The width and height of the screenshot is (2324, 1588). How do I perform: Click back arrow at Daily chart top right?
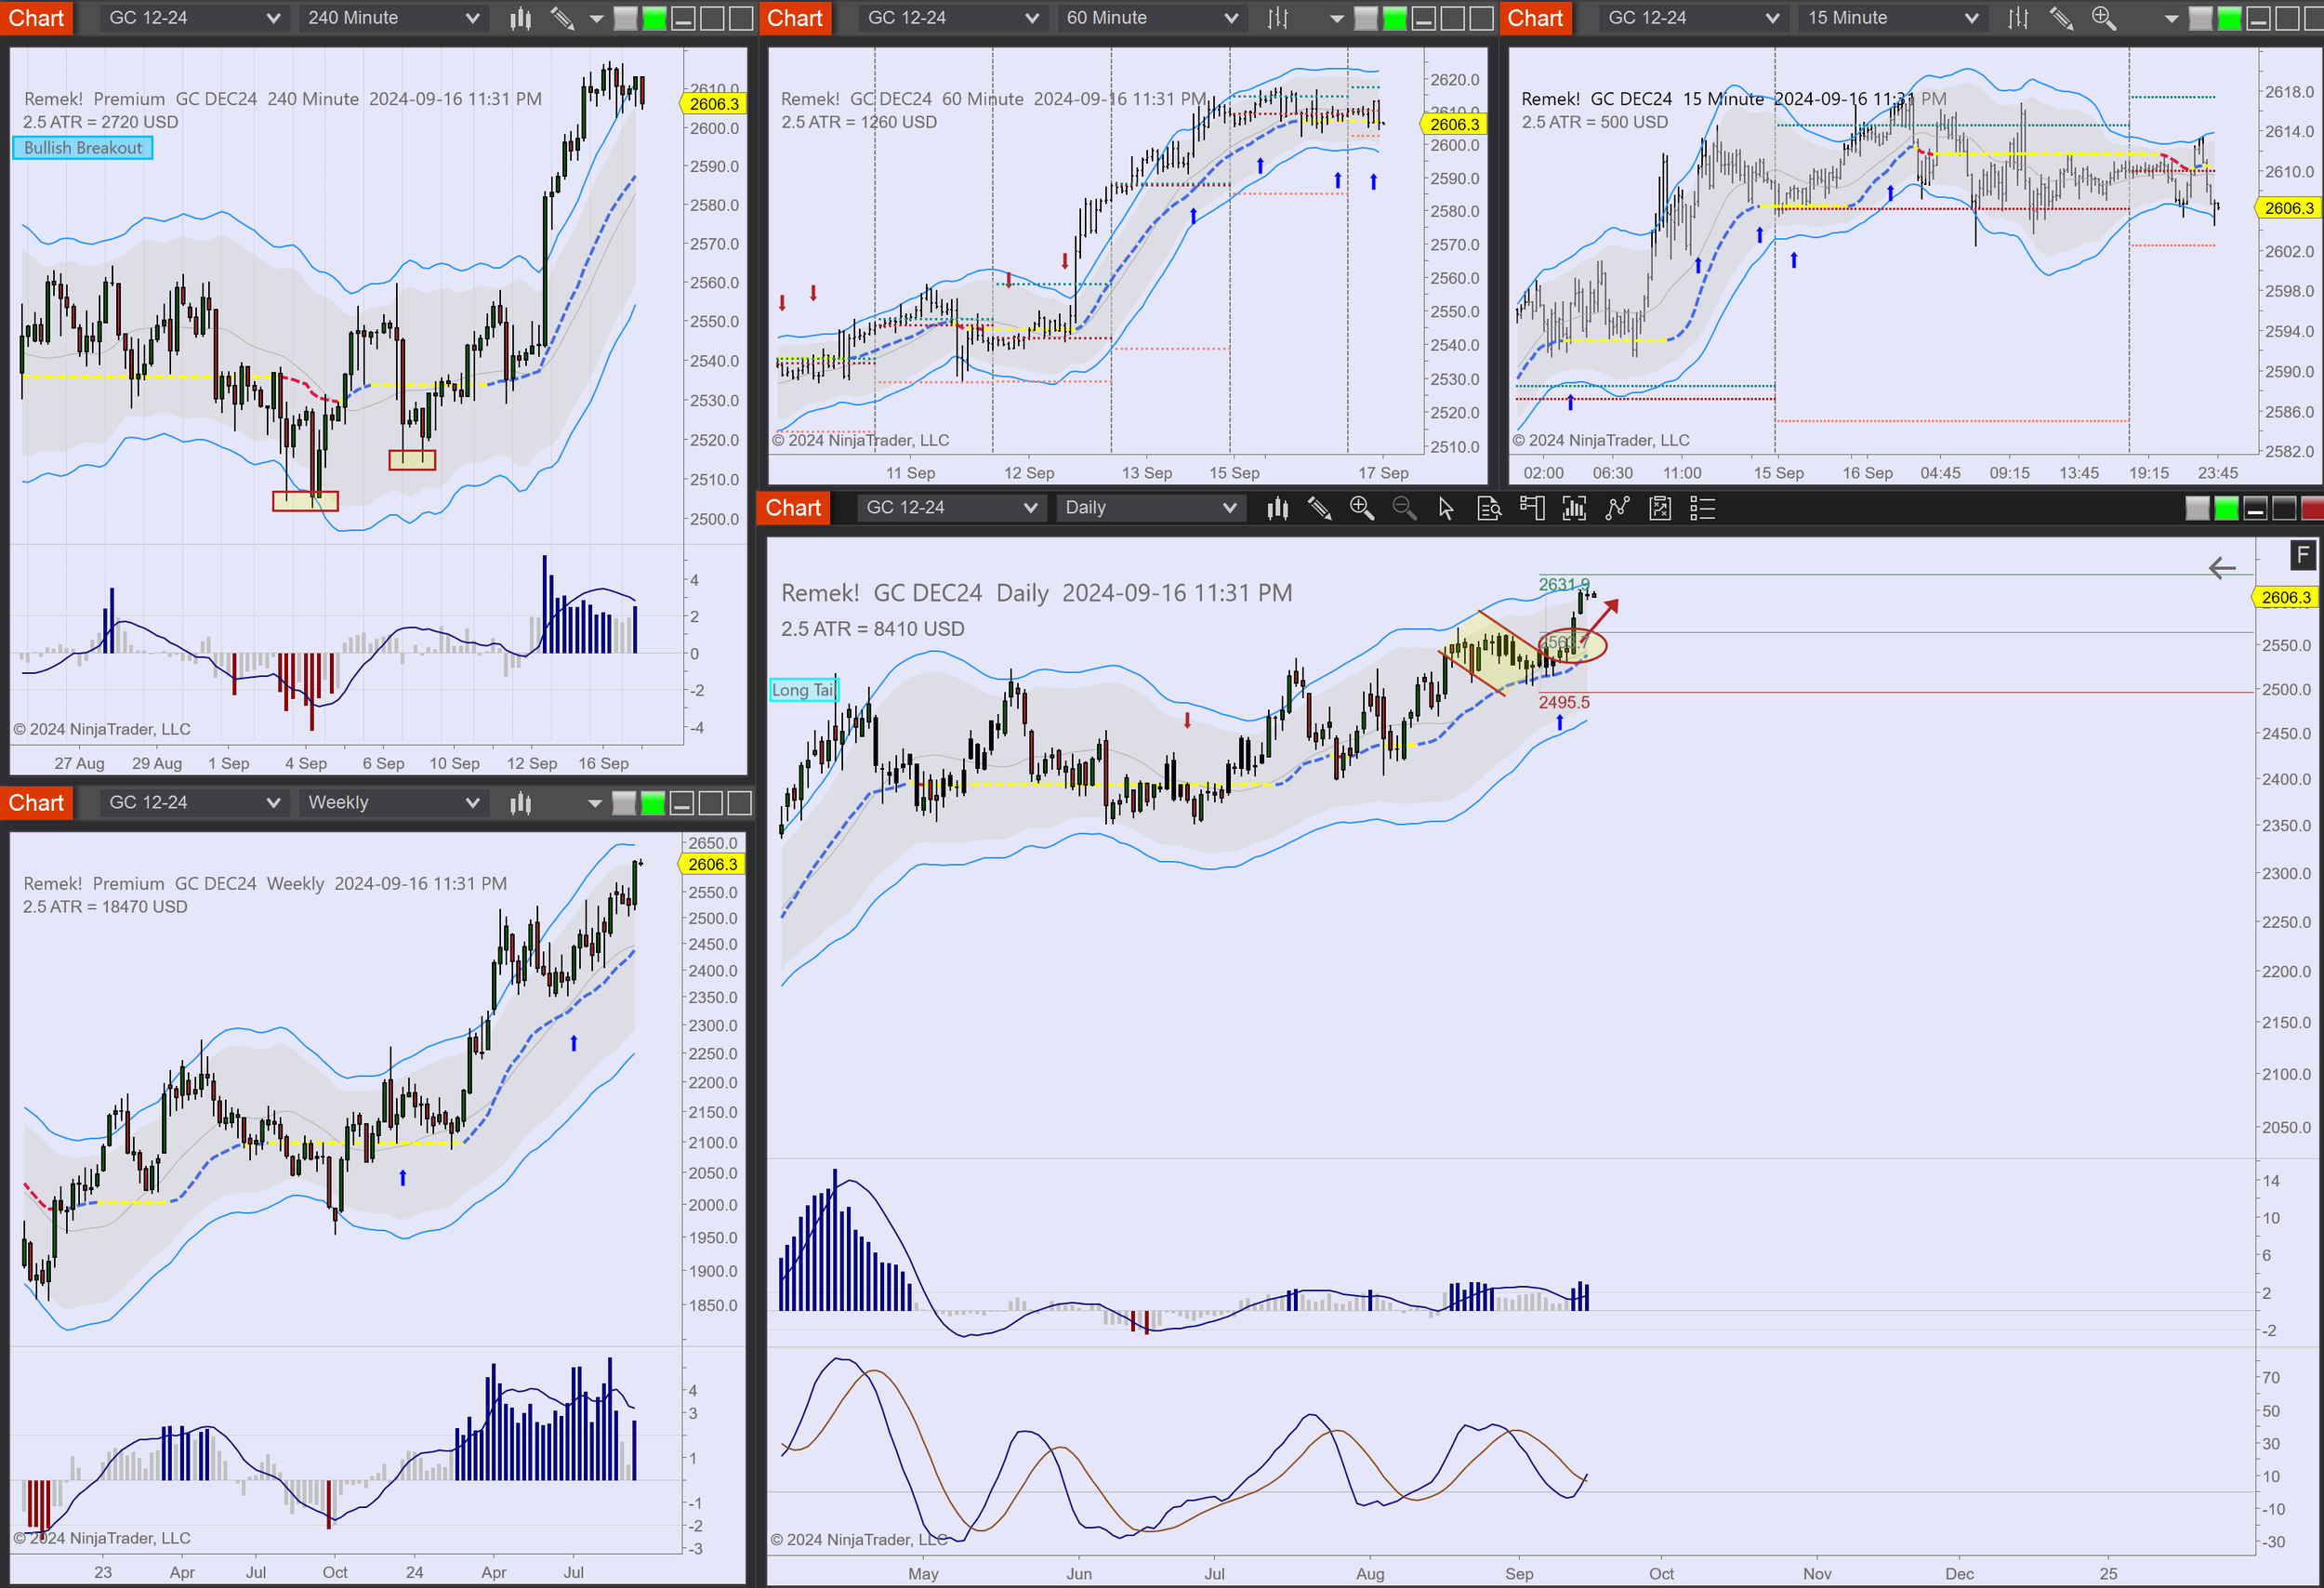click(2221, 568)
